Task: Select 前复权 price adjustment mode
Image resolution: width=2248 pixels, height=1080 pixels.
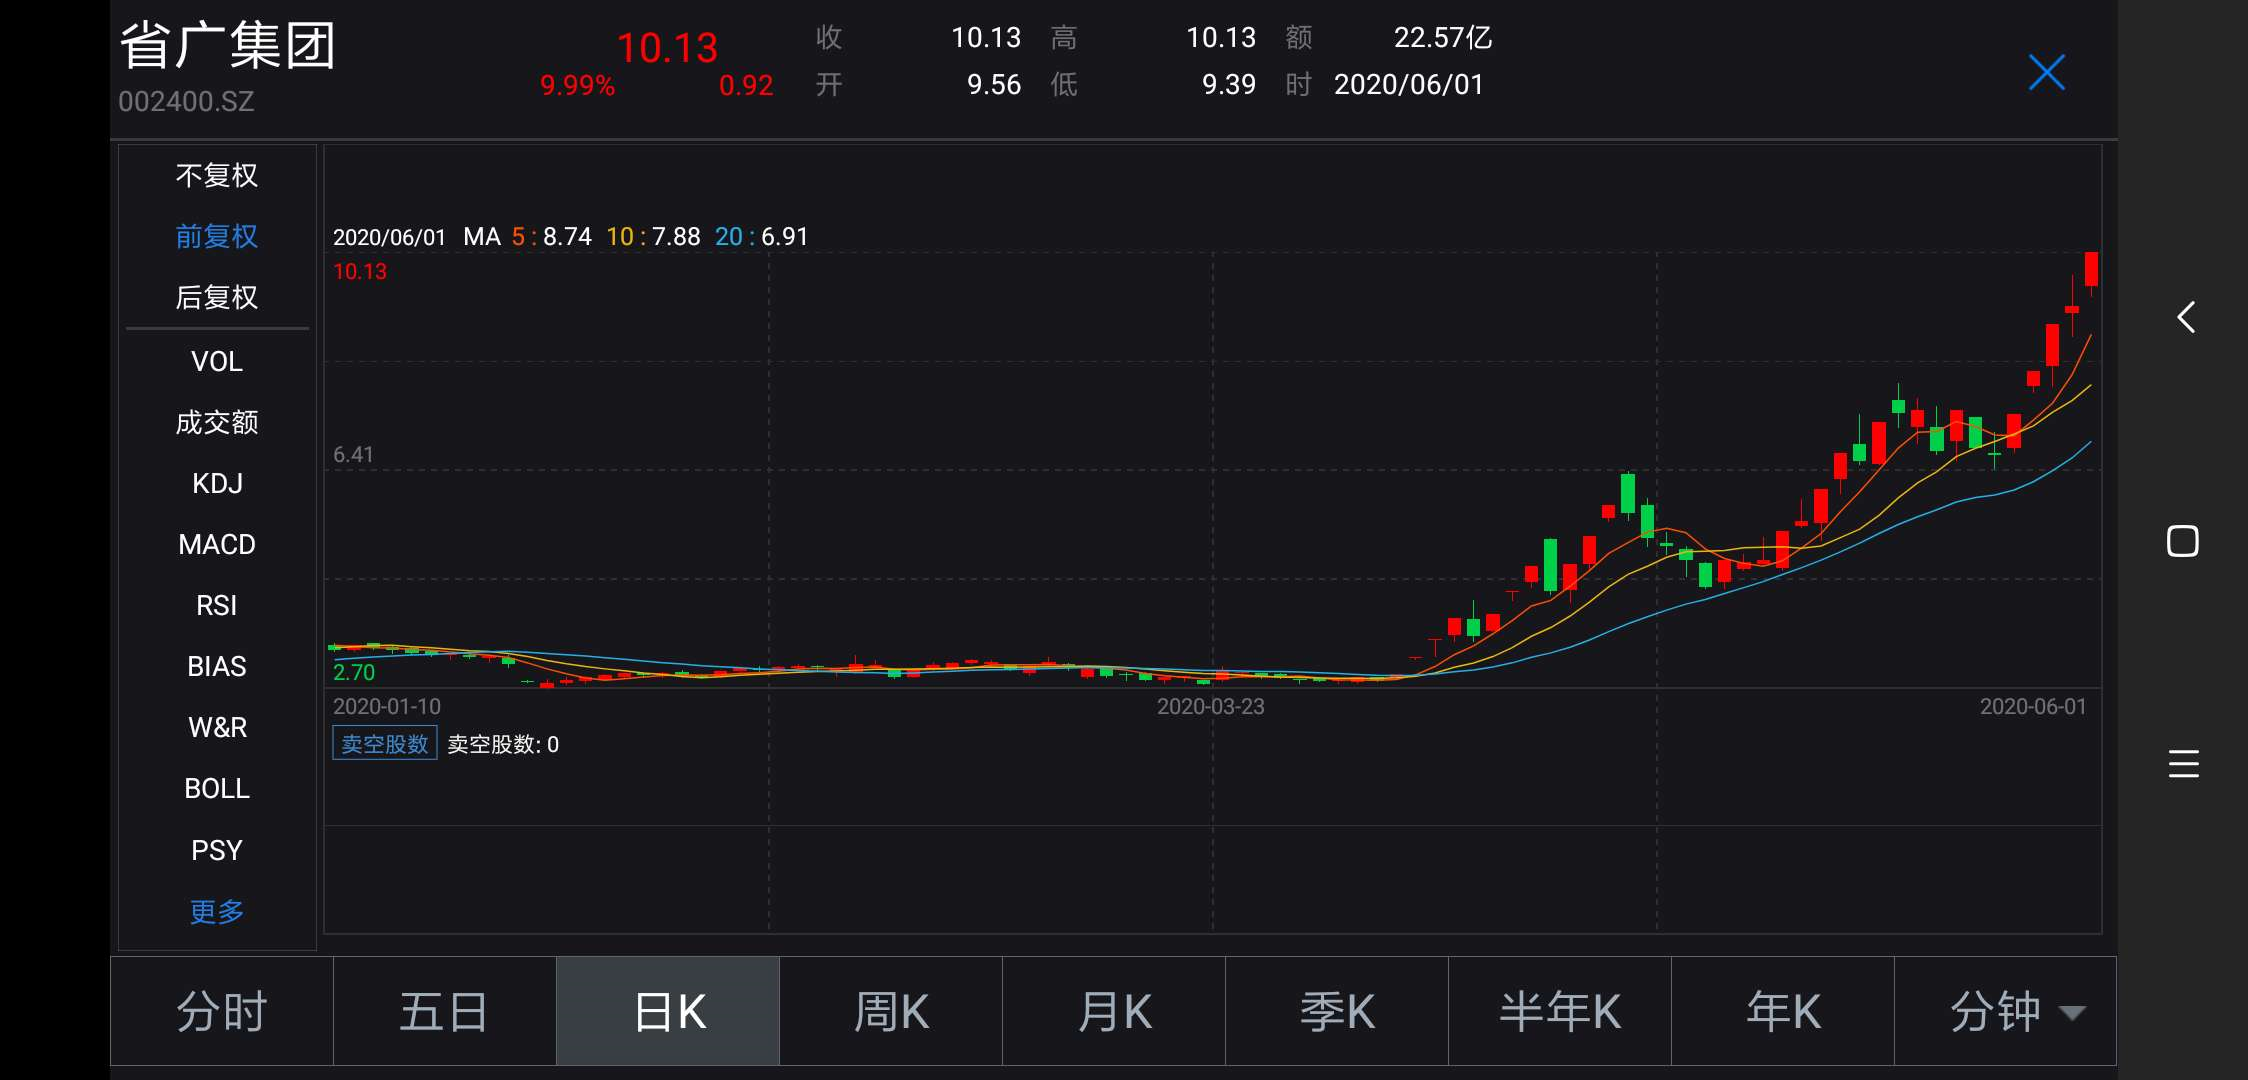Action: tap(217, 236)
